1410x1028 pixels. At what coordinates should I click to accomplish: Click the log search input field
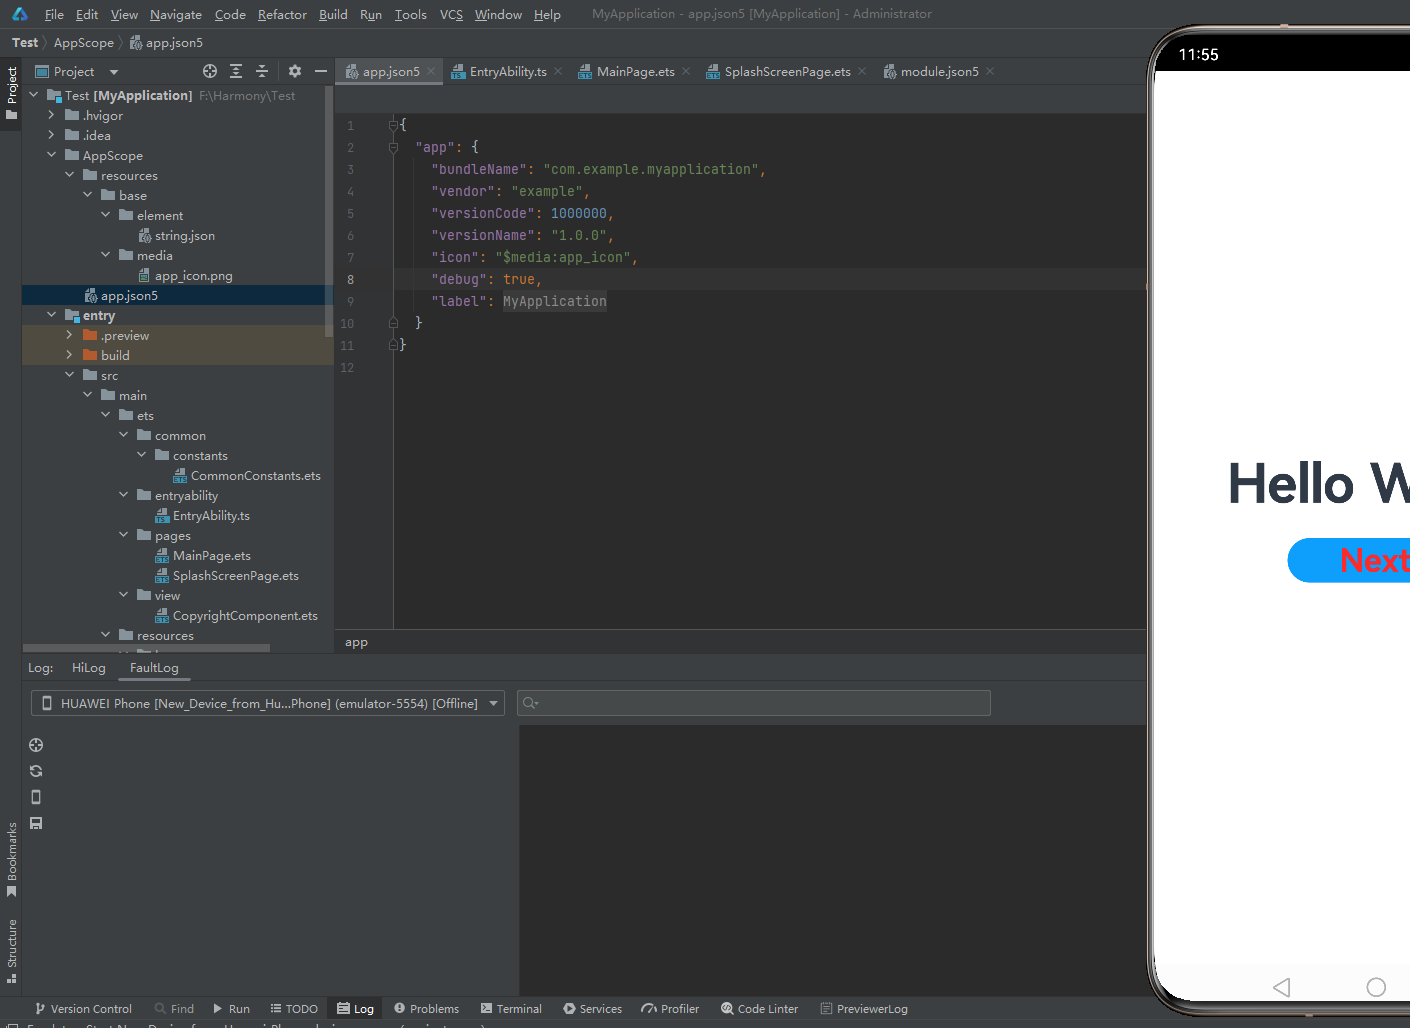754,703
